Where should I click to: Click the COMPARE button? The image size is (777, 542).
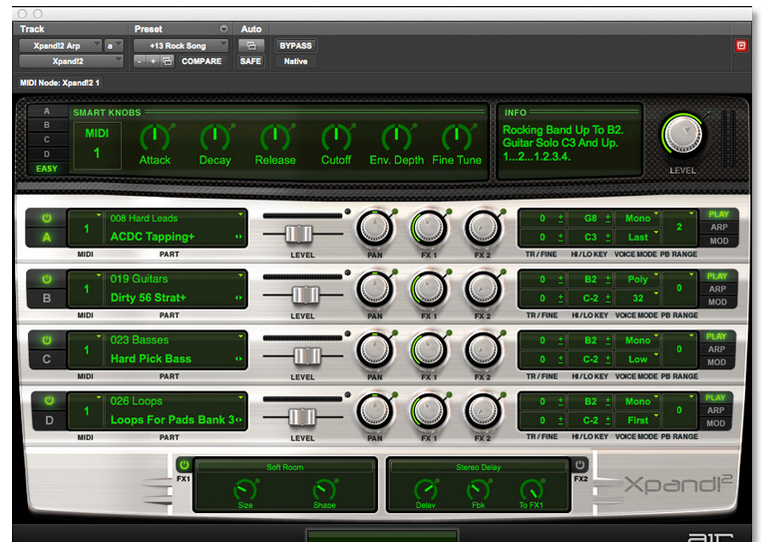tap(201, 61)
